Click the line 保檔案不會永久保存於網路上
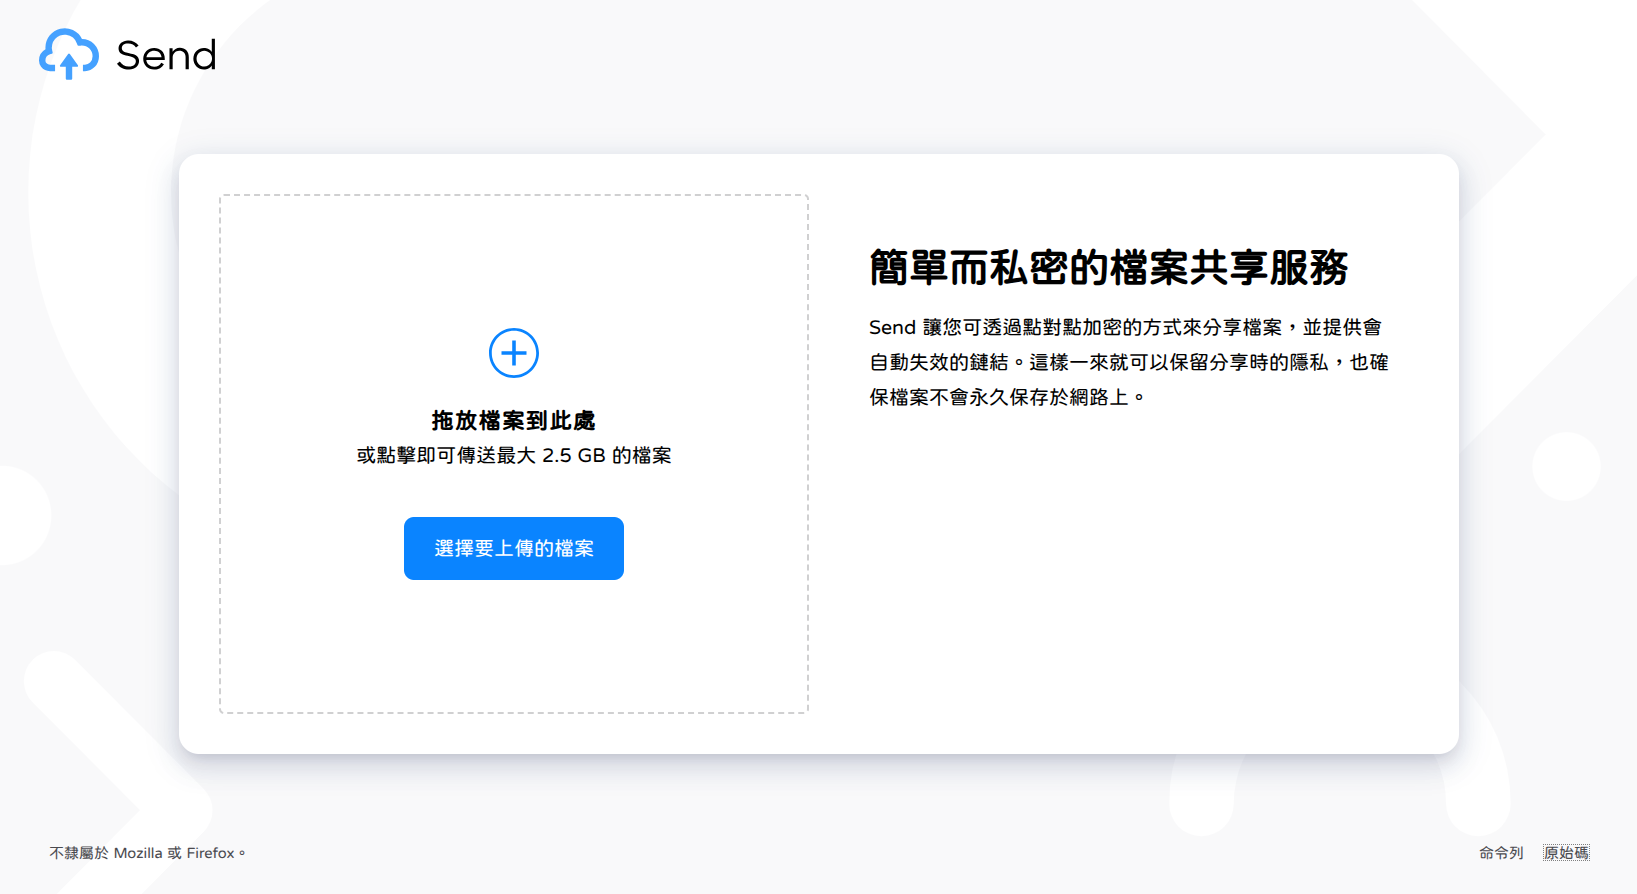 point(1005,398)
